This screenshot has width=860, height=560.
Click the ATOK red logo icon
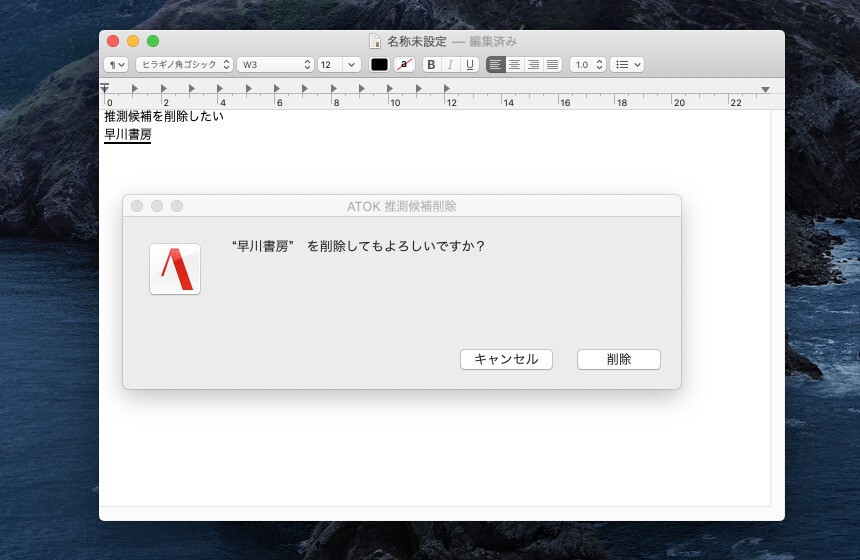pyautogui.click(x=175, y=269)
